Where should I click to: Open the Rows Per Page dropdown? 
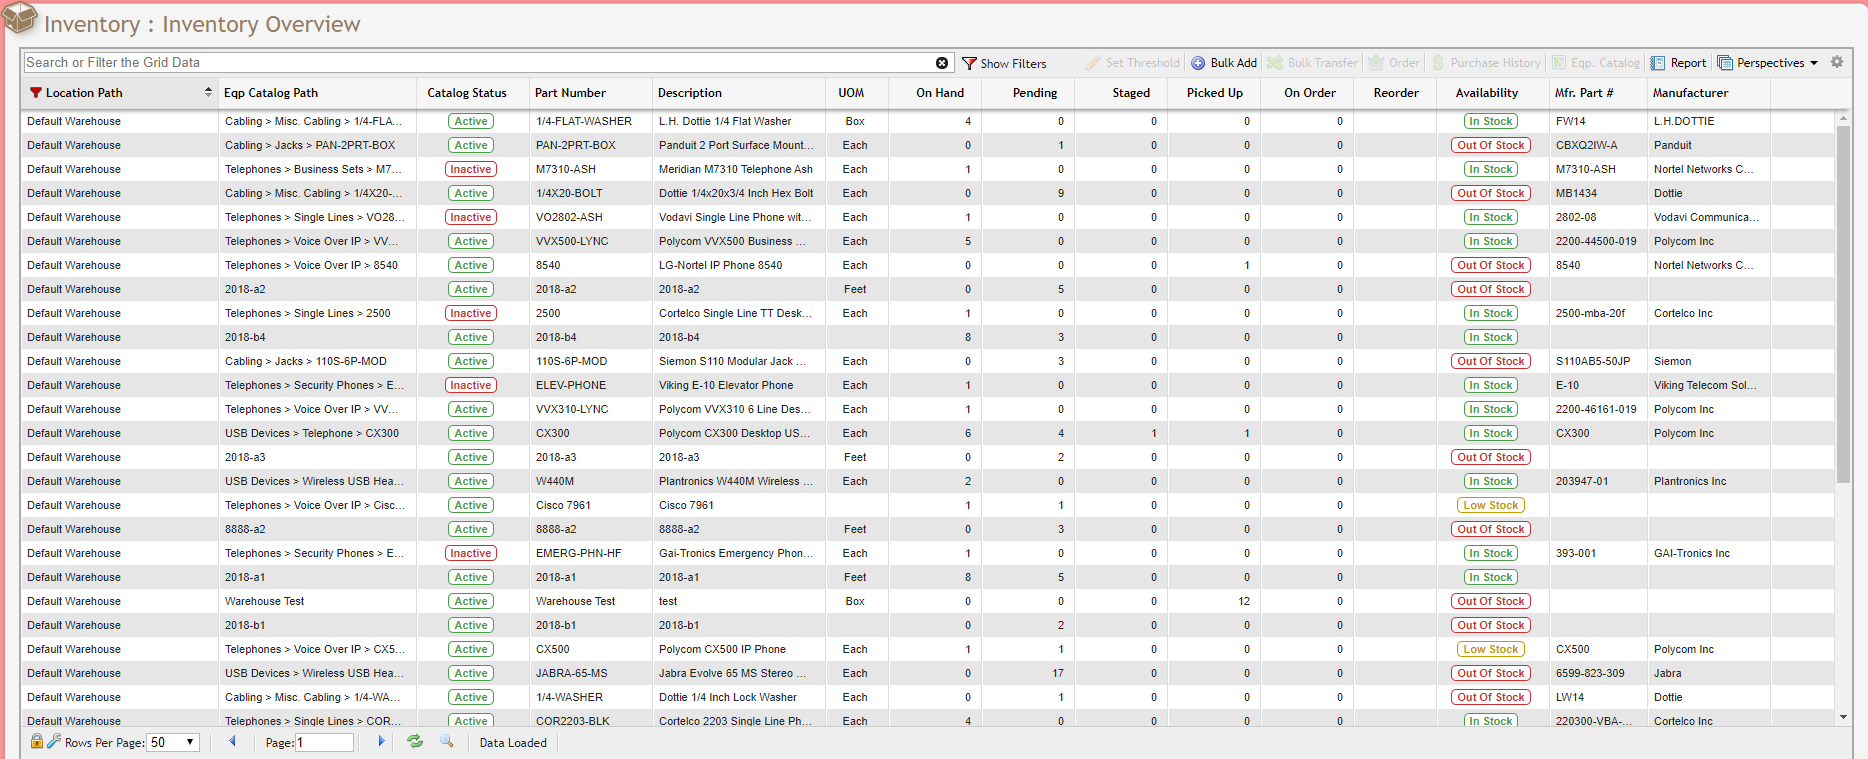(174, 742)
